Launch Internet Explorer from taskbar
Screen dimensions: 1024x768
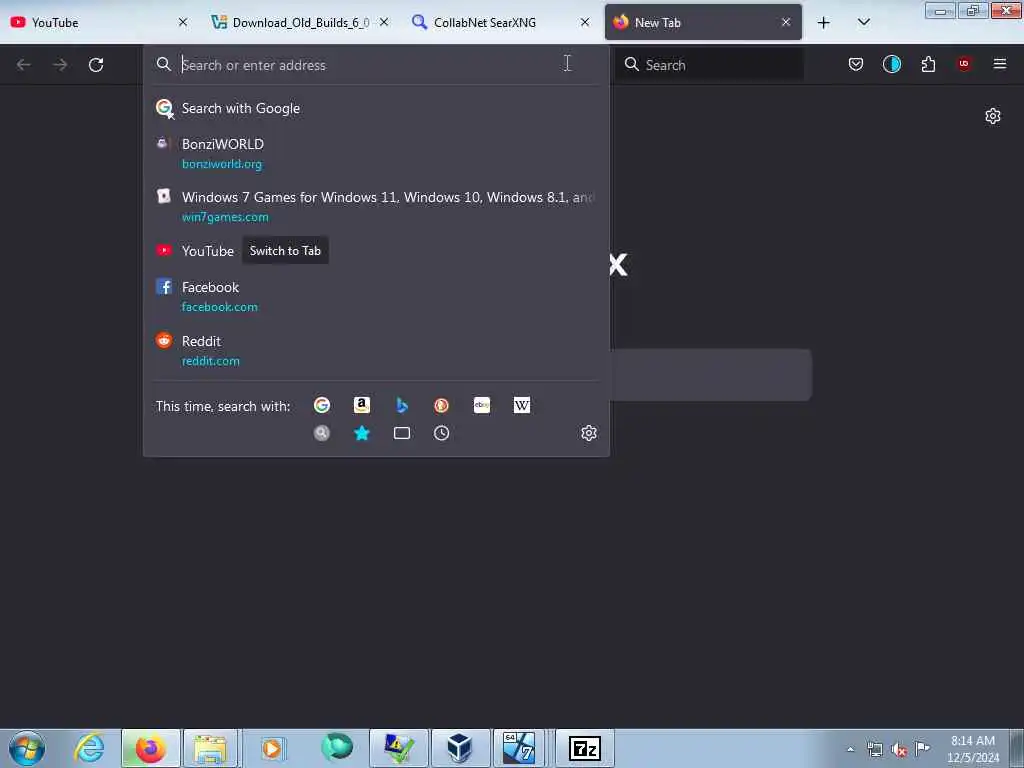[x=89, y=748]
